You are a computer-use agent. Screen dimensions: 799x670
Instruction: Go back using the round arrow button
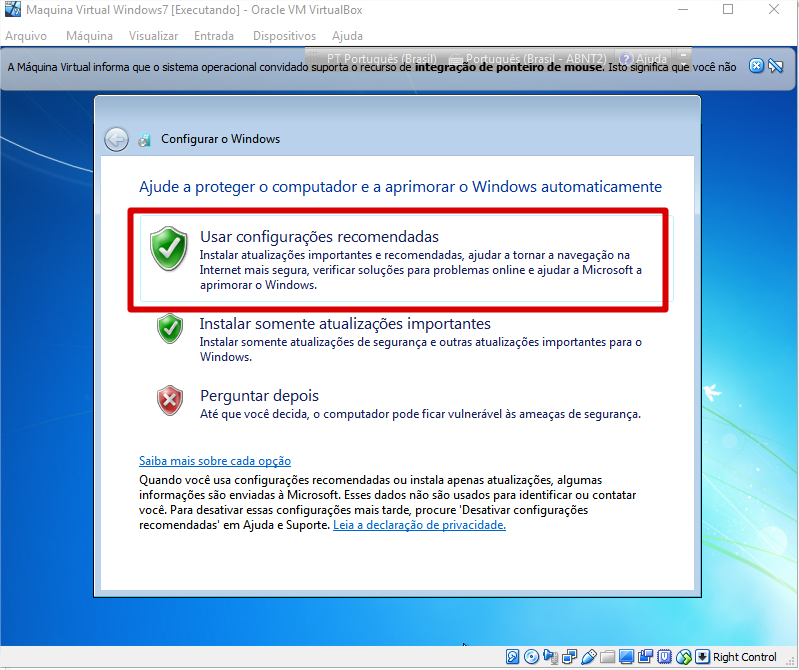(x=116, y=139)
